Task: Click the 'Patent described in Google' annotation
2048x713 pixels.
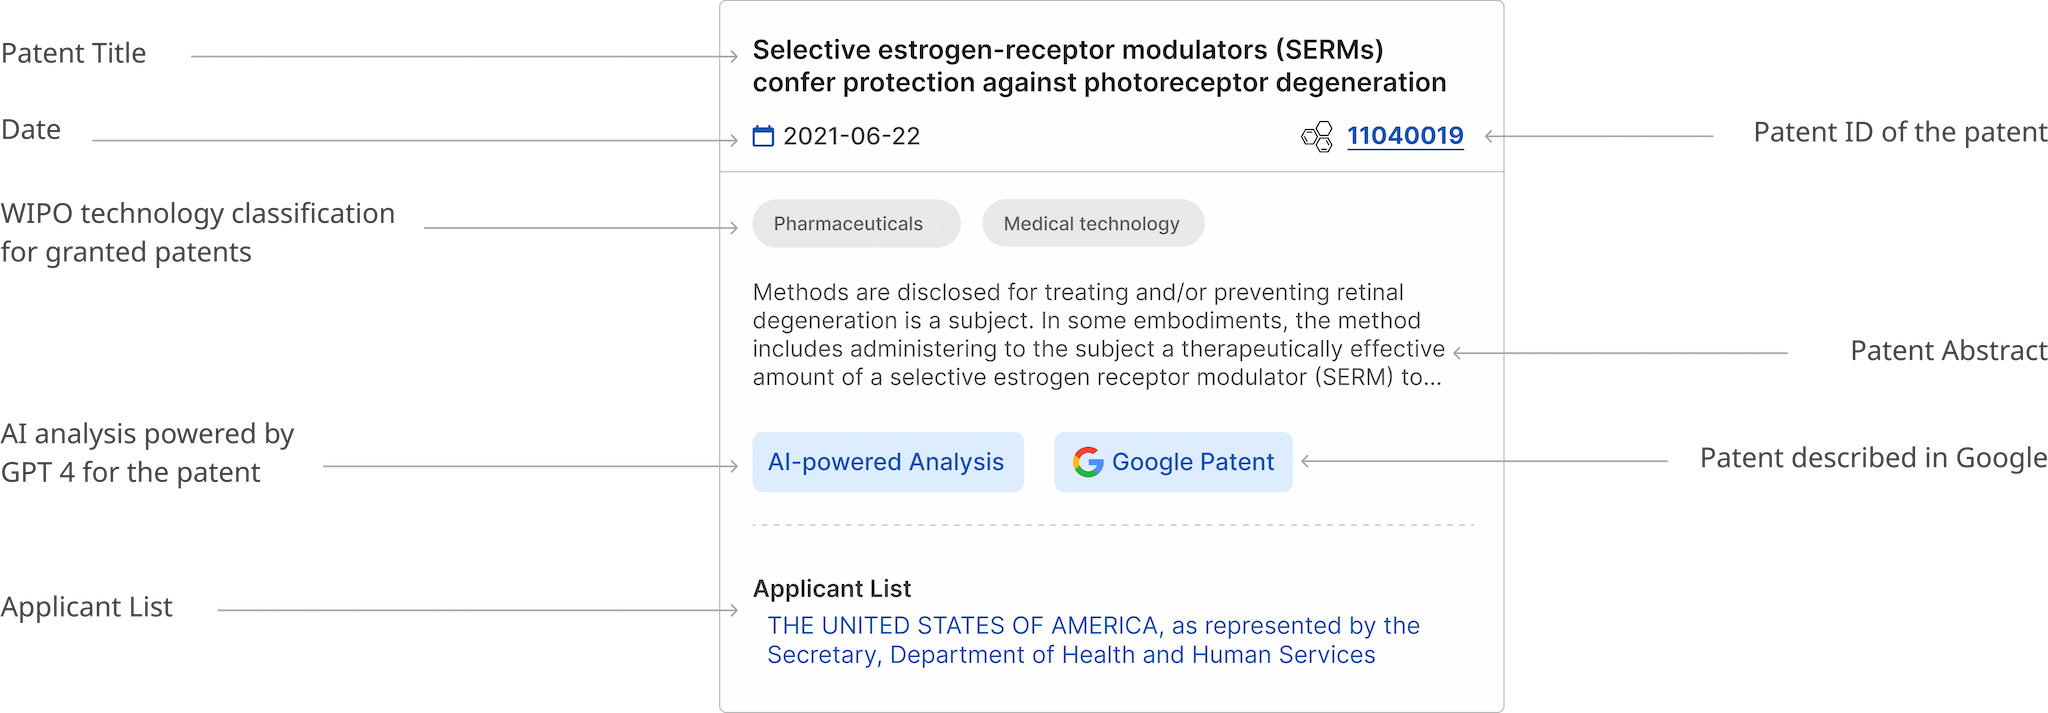Action: click(1872, 458)
